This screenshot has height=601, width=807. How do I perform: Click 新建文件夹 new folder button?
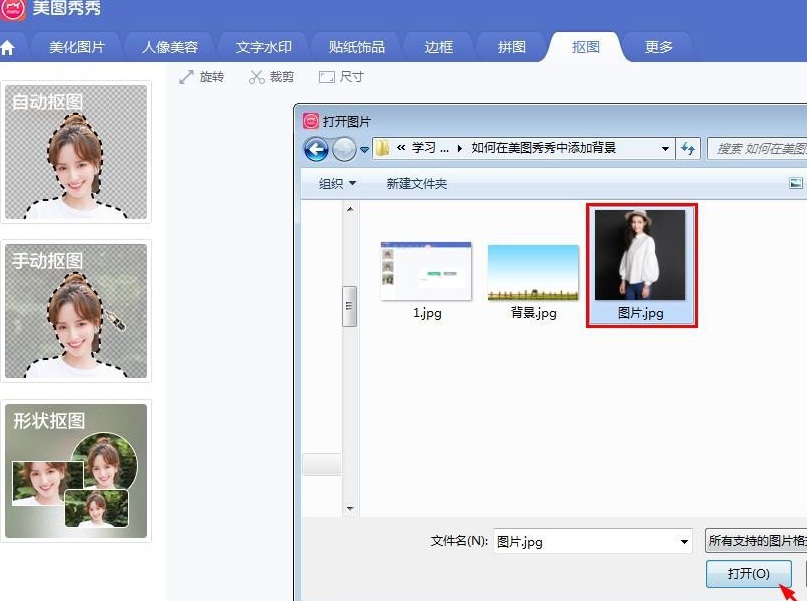coord(416,184)
